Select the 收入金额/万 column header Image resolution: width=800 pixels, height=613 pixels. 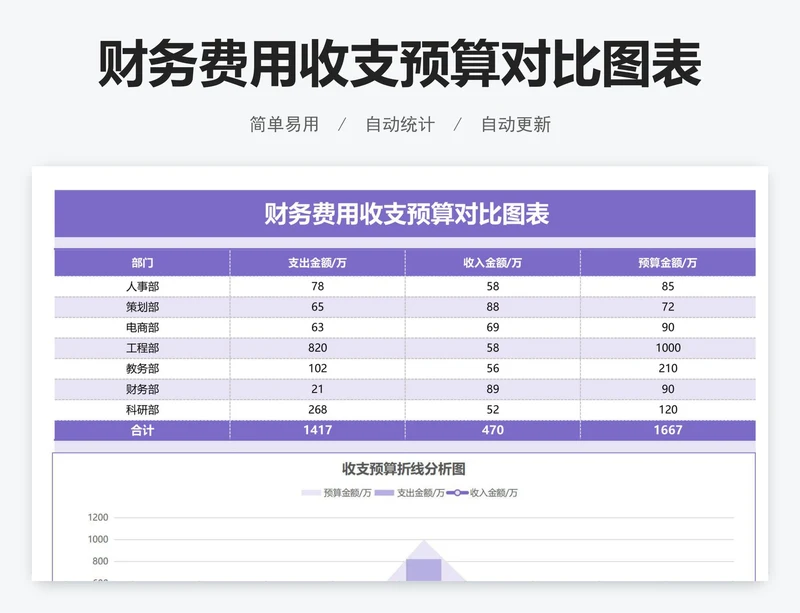pos(492,263)
